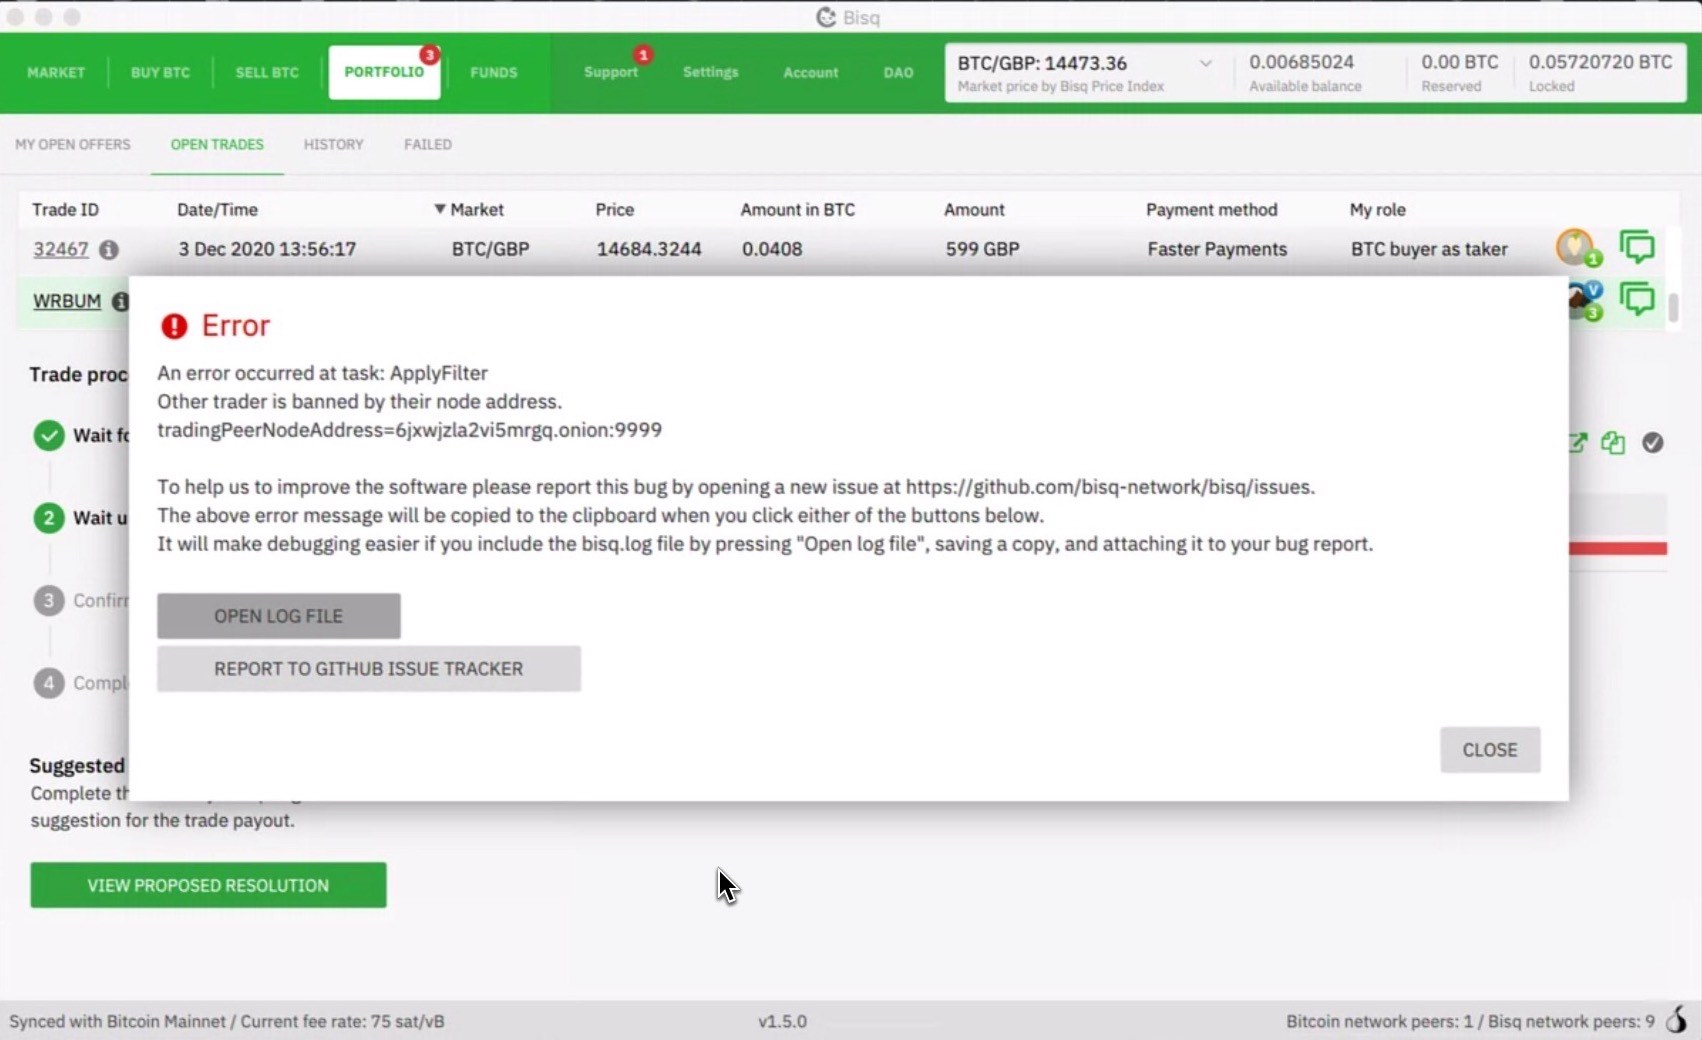Click VIEW PROPOSED RESOLUTION button
The width and height of the screenshot is (1702, 1040).
coord(208,885)
